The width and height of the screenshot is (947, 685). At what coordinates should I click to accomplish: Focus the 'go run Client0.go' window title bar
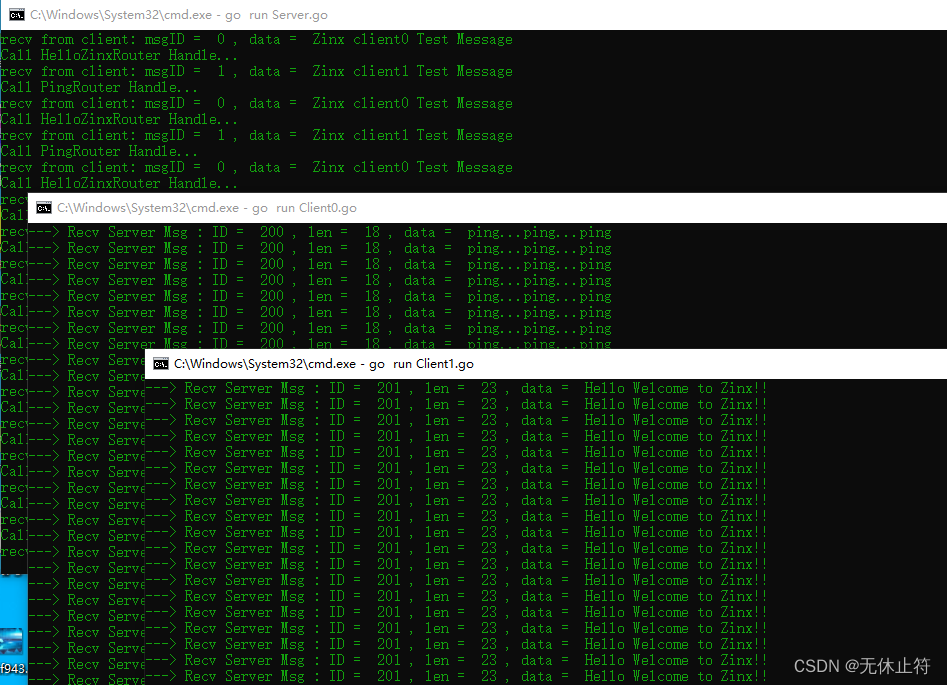(x=487, y=208)
